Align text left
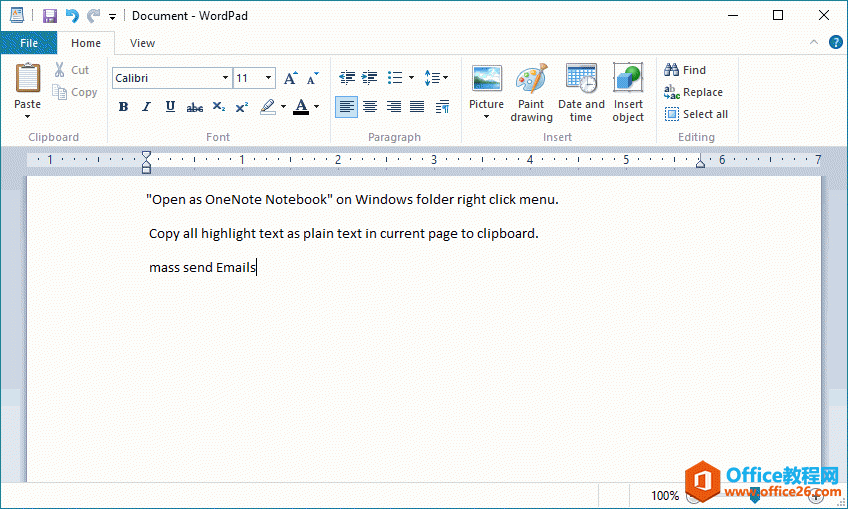This screenshot has height=509, width=848. pos(346,107)
